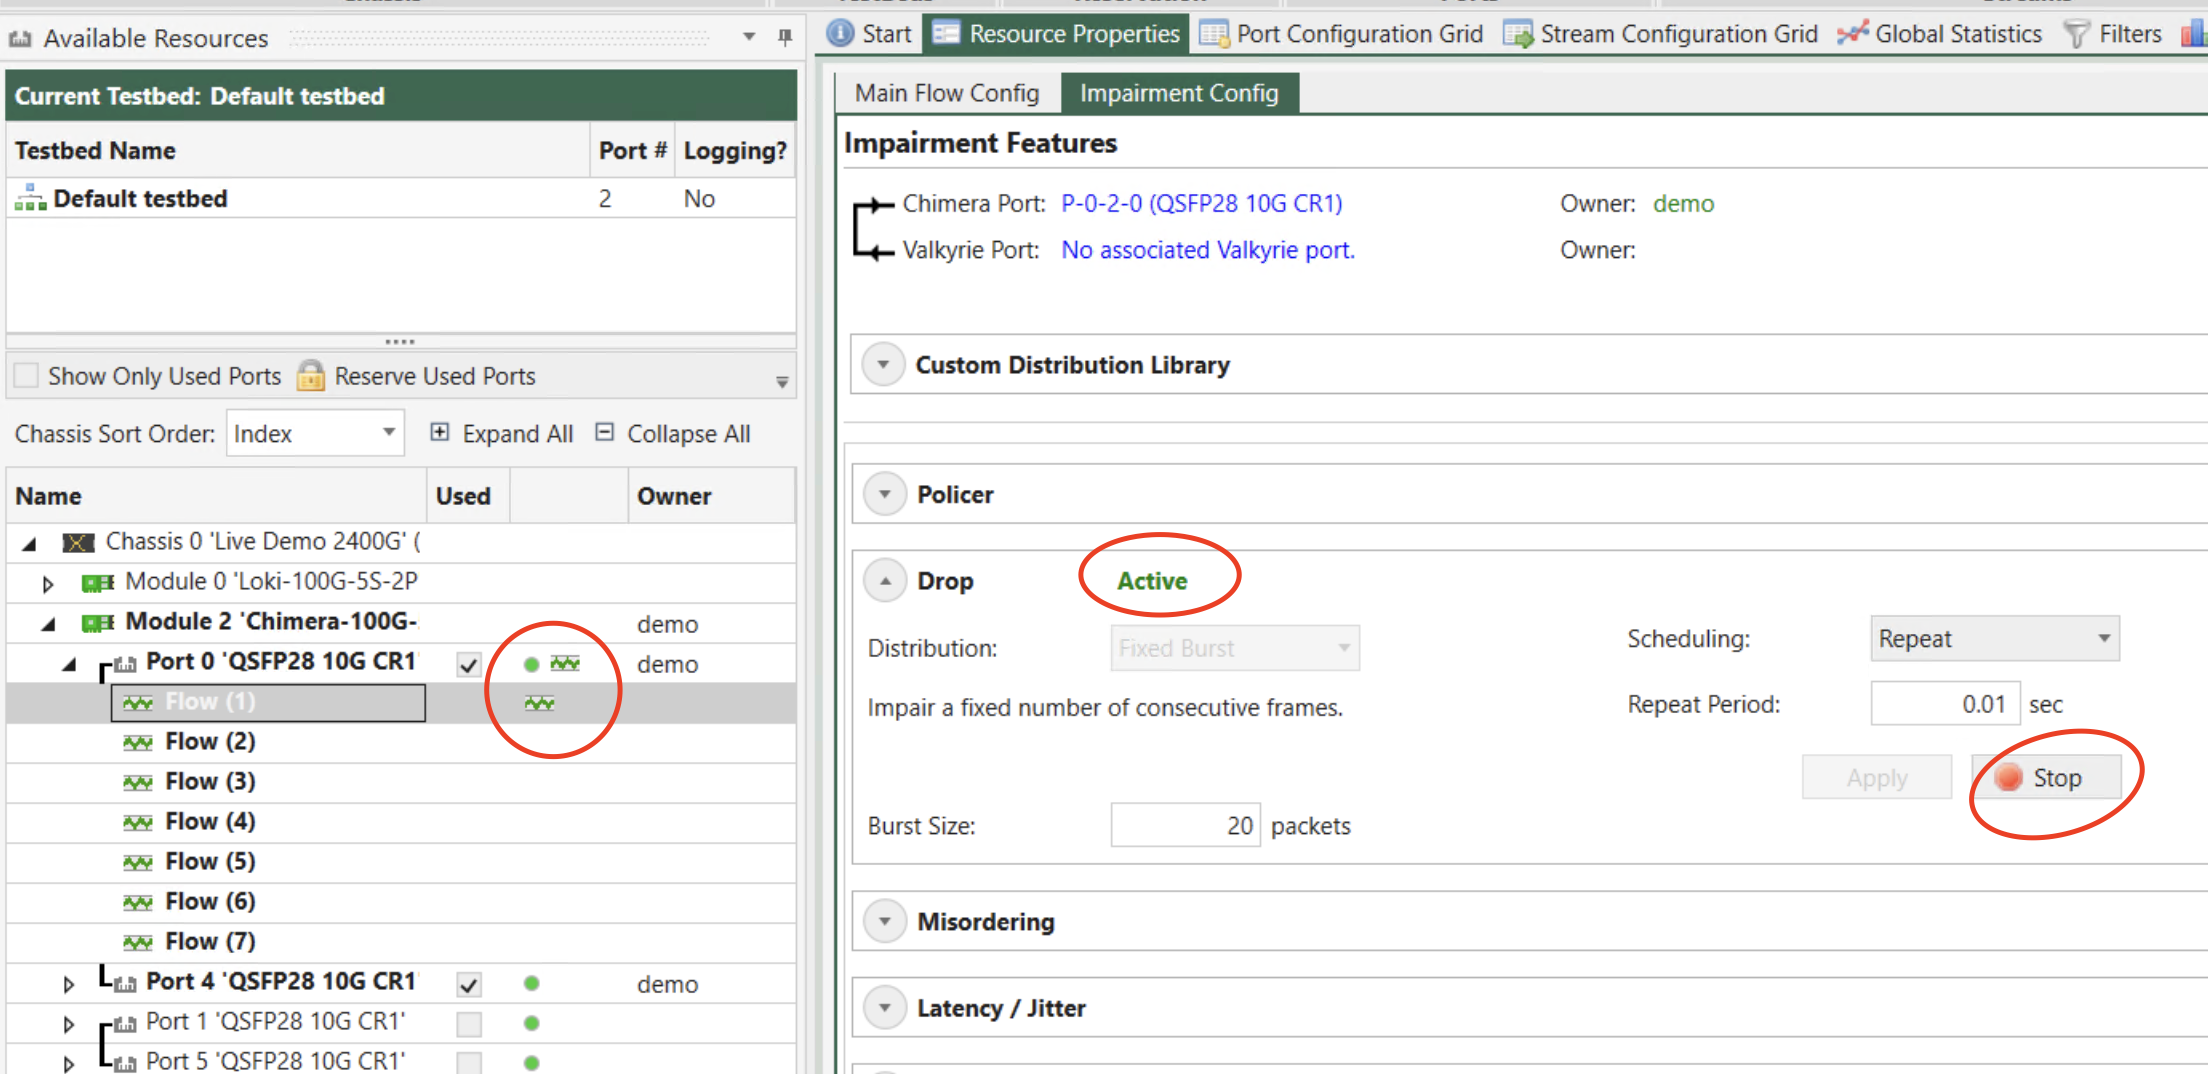Open the Filters view
Image resolution: width=2208 pixels, height=1074 pixels.
click(x=2114, y=34)
